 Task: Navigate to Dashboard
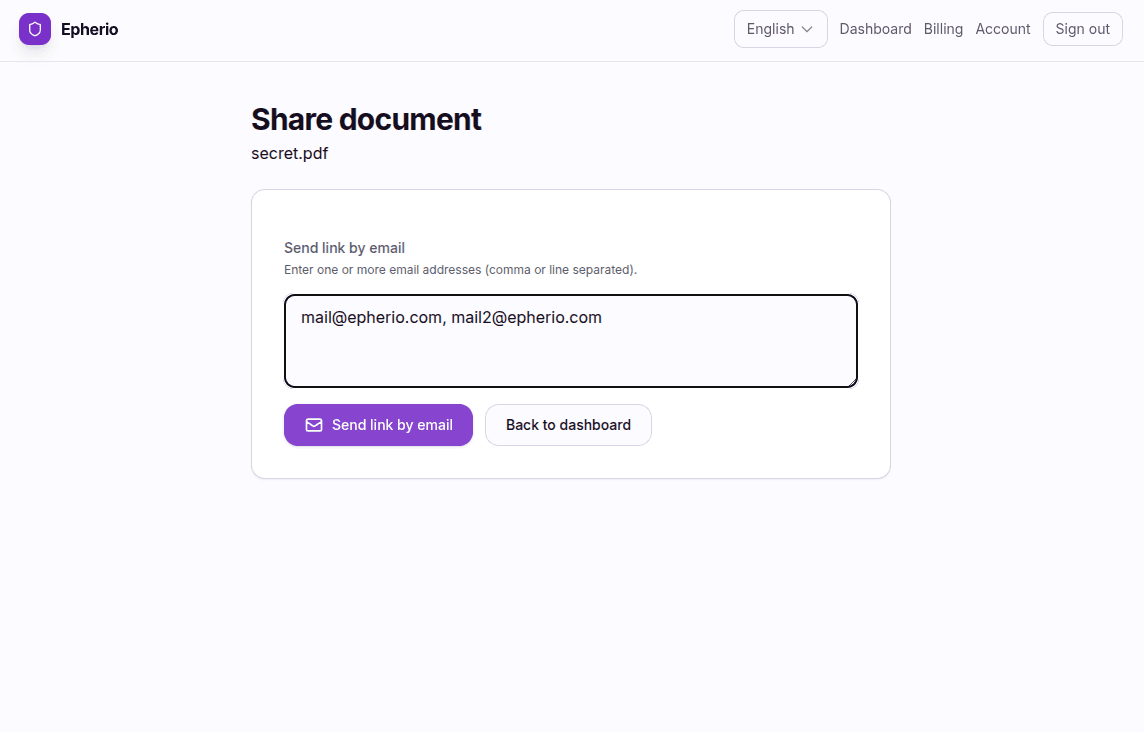875,29
